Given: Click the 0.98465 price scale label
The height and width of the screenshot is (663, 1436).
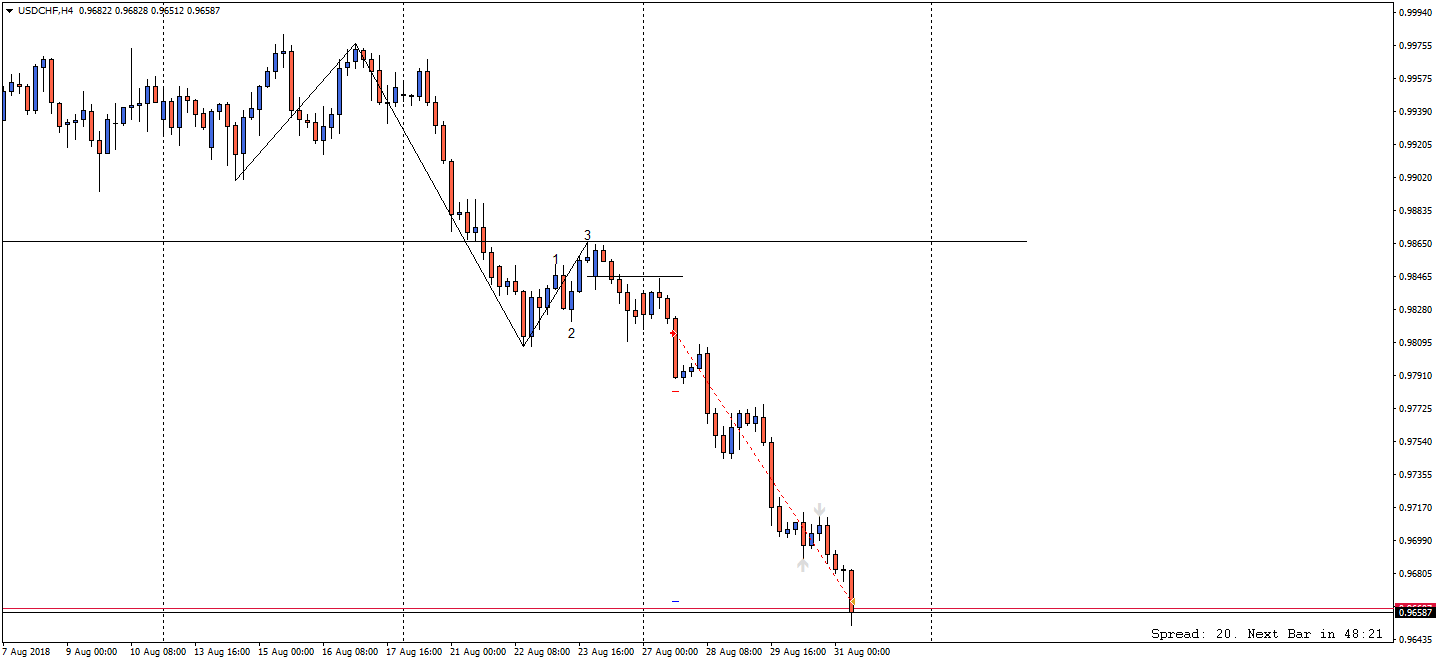Looking at the screenshot, I should click(x=1414, y=277).
